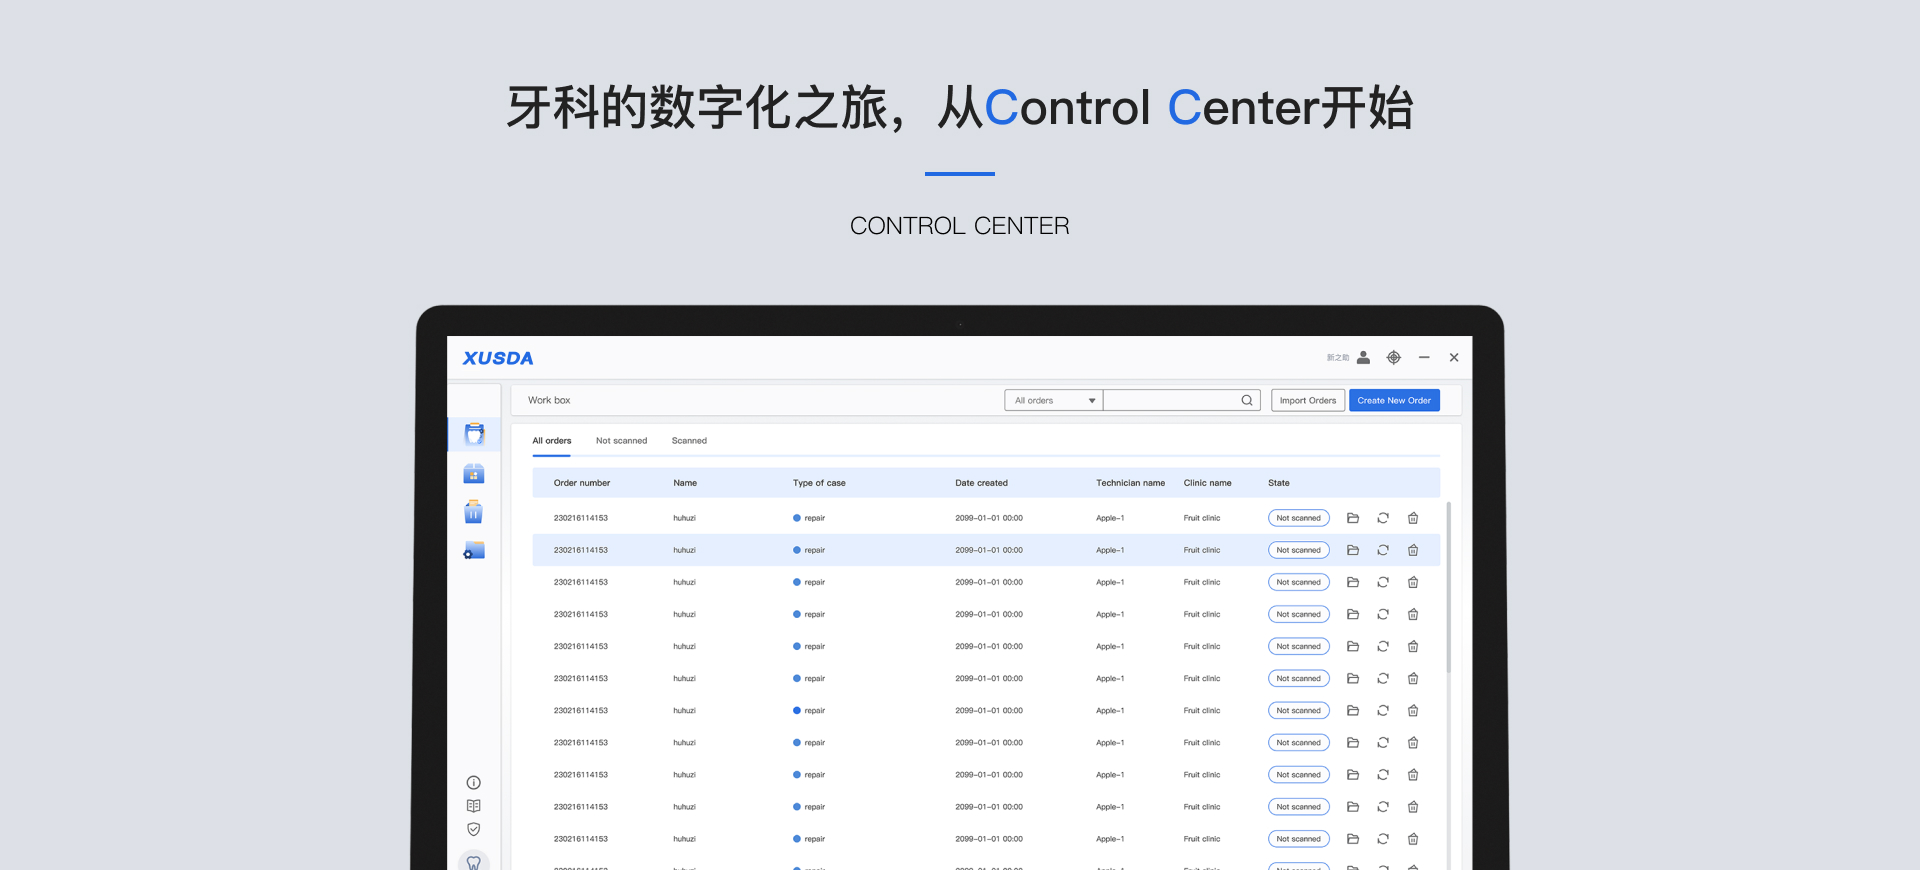1920x870 pixels.
Task: Click the info circle icon in sidebar
Action: [474, 783]
